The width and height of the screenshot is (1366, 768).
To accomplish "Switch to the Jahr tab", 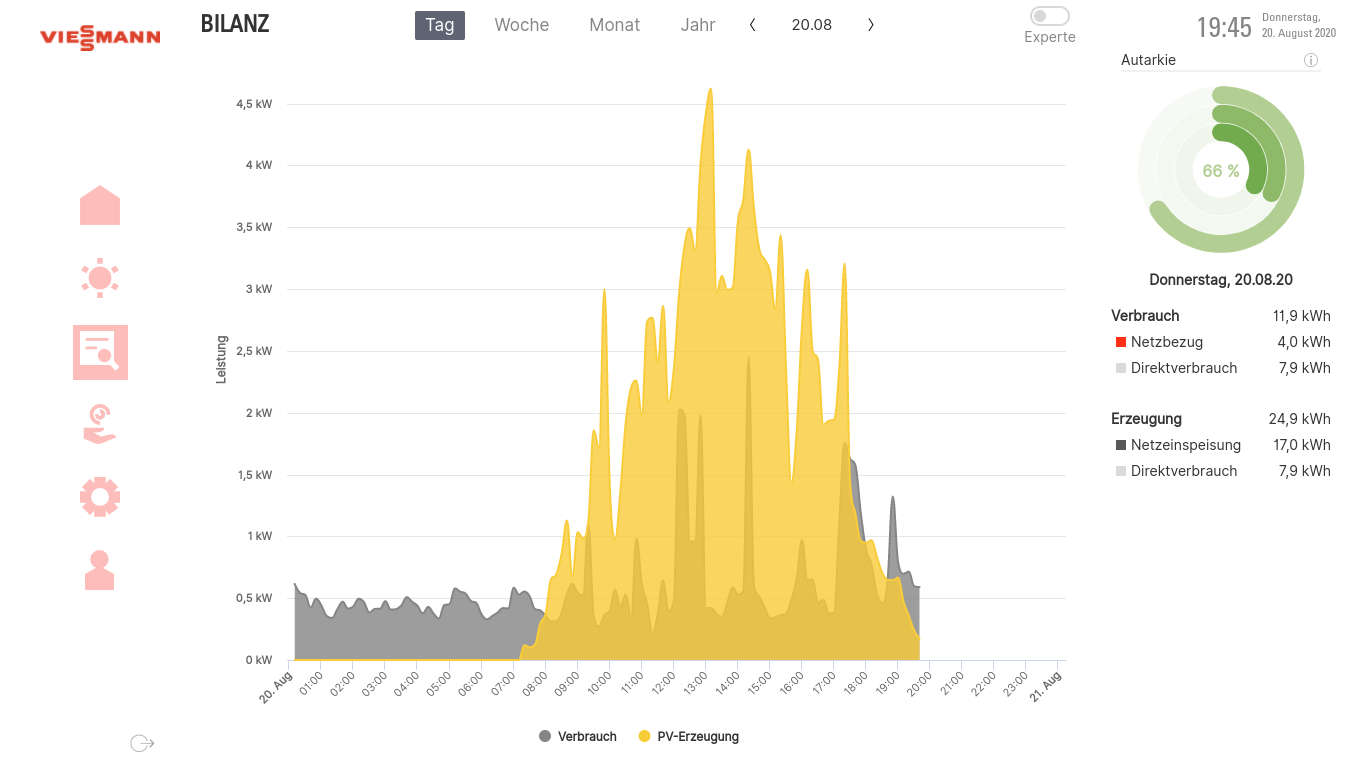I will coord(698,25).
